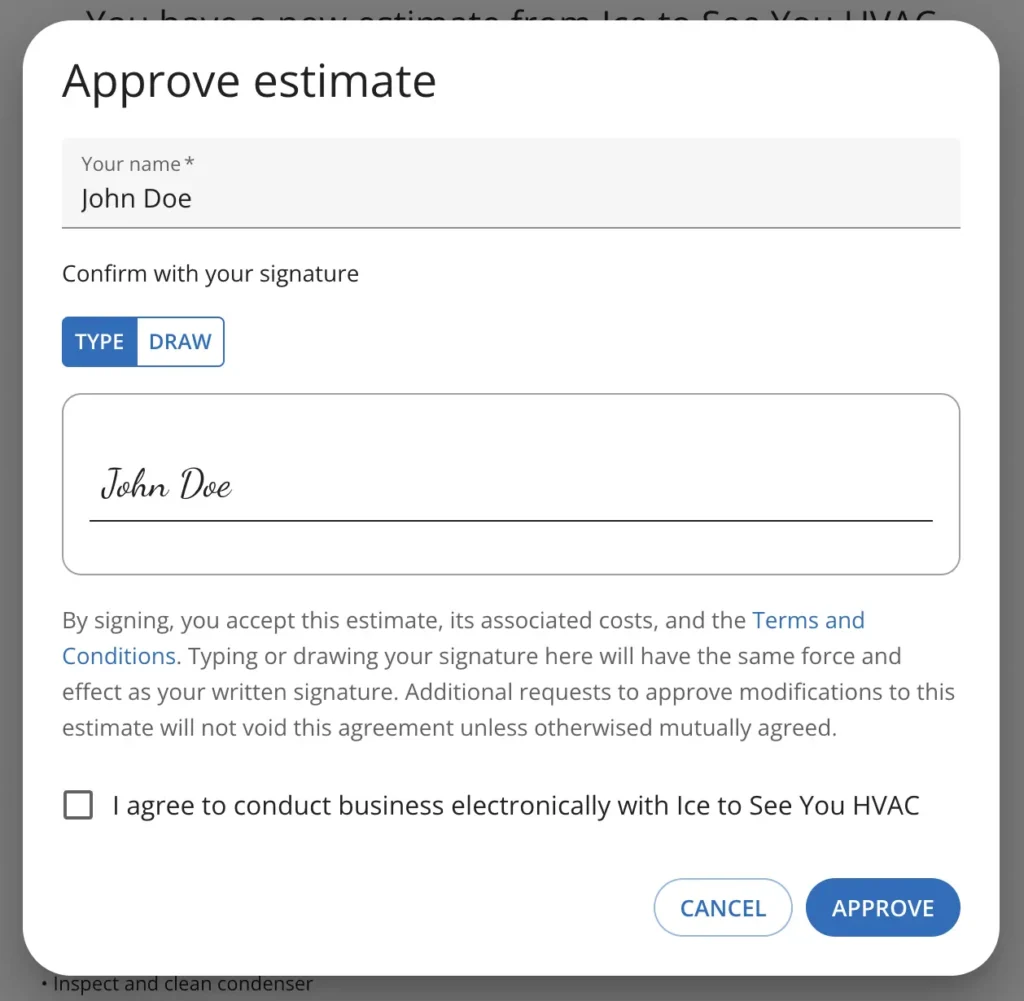Click the word "Conditions" on the second link line
Screen dimensions: 1024x1001
click(x=119, y=656)
